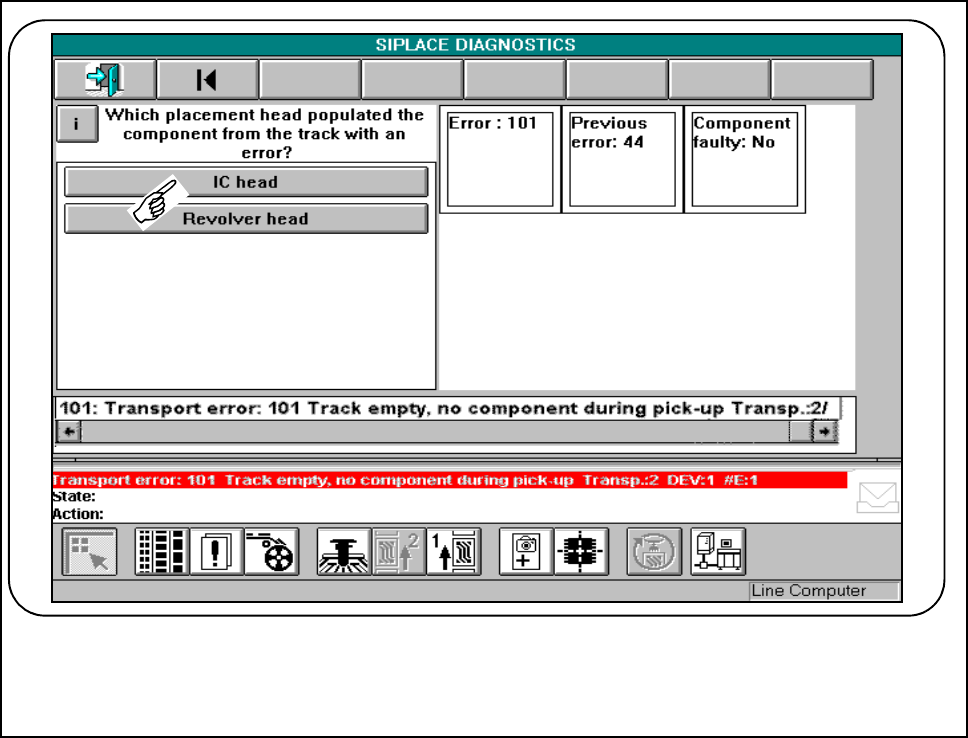Select the IC head option
Viewport: 968px width, 738px height.
(246, 182)
